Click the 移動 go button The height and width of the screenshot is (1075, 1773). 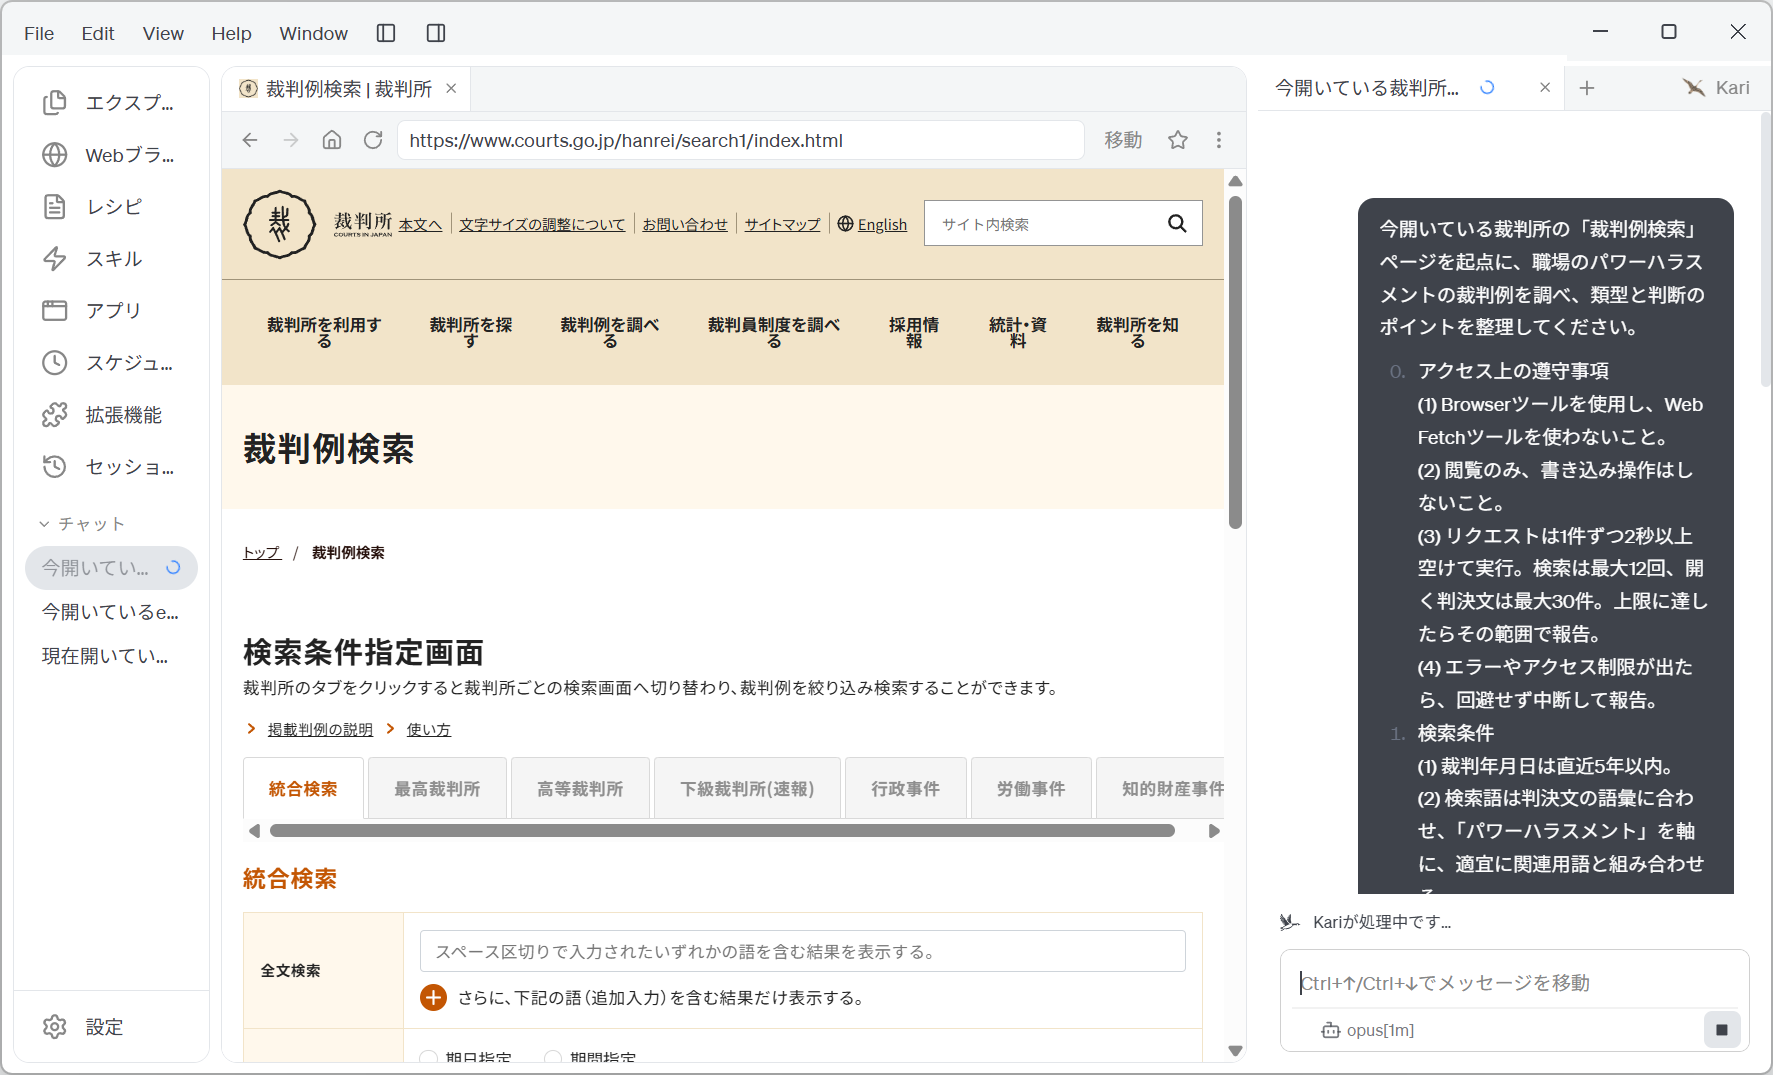pyautogui.click(x=1123, y=140)
